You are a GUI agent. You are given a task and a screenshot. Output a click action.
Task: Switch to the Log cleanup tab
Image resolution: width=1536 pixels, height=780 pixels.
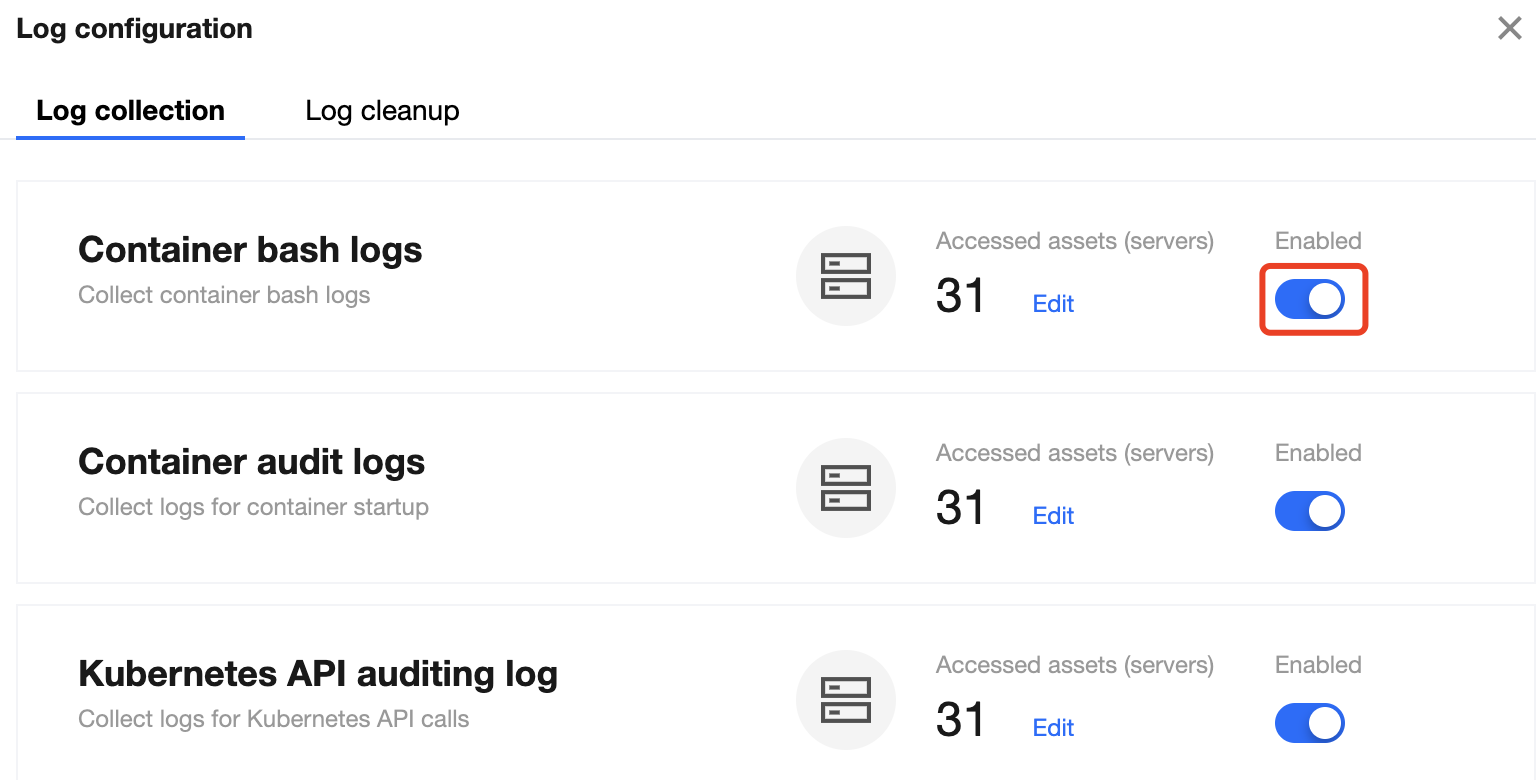382,110
